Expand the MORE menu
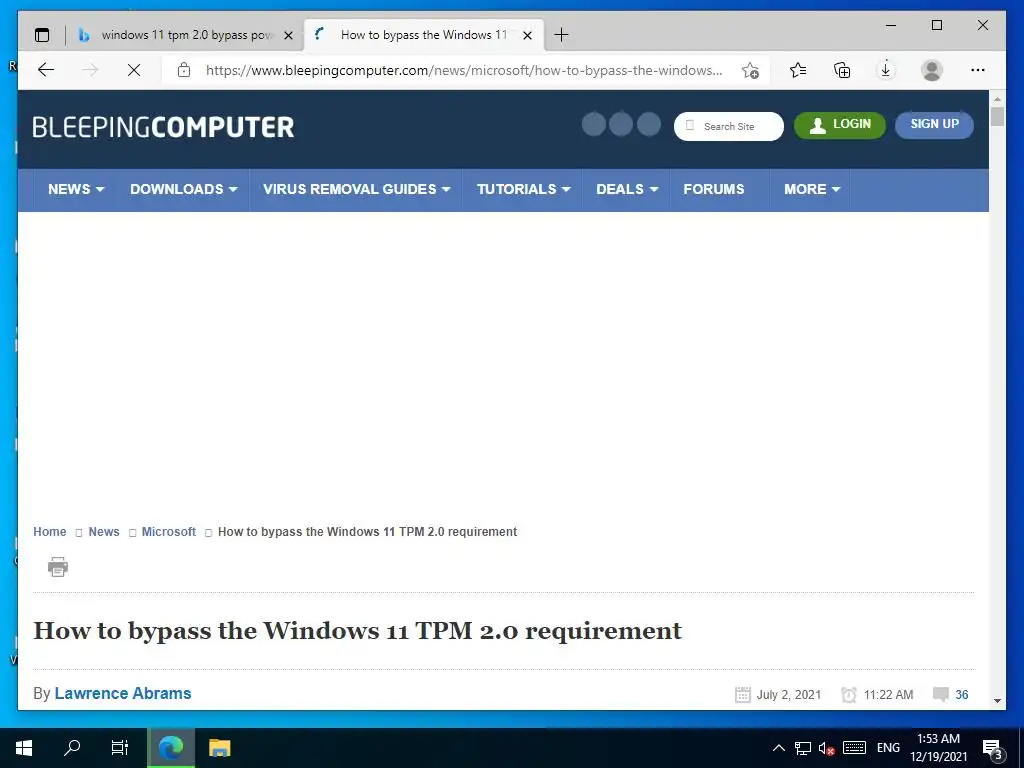 click(812, 189)
